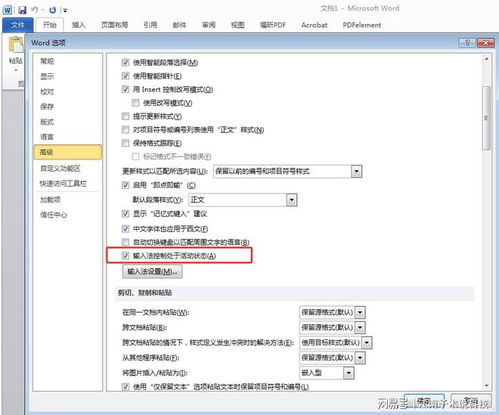Switch to the 开始 ribbon tab
The image size is (499, 415).
[50, 25]
